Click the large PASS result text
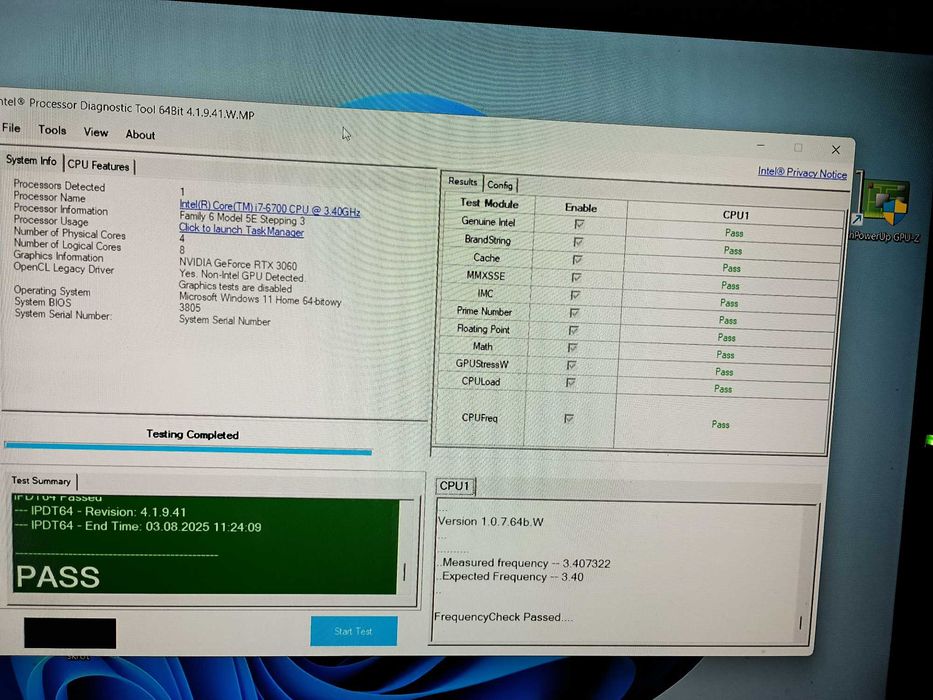The width and height of the screenshot is (933, 700). pyautogui.click(x=58, y=577)
